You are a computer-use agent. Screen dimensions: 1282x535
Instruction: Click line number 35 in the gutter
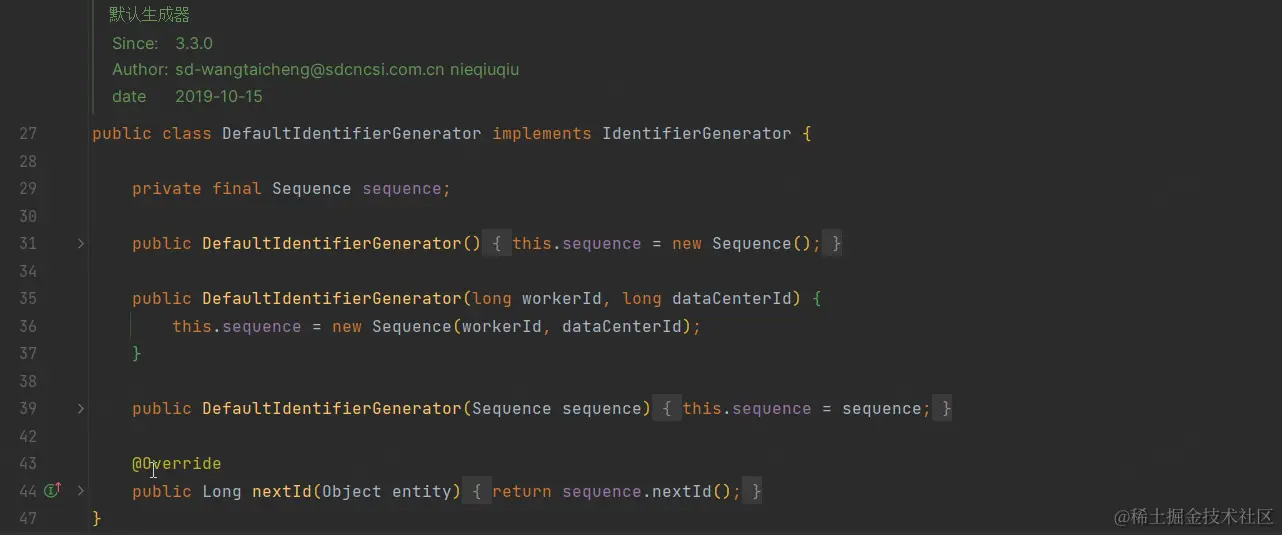pyautogui.click(x=28, y=298)
